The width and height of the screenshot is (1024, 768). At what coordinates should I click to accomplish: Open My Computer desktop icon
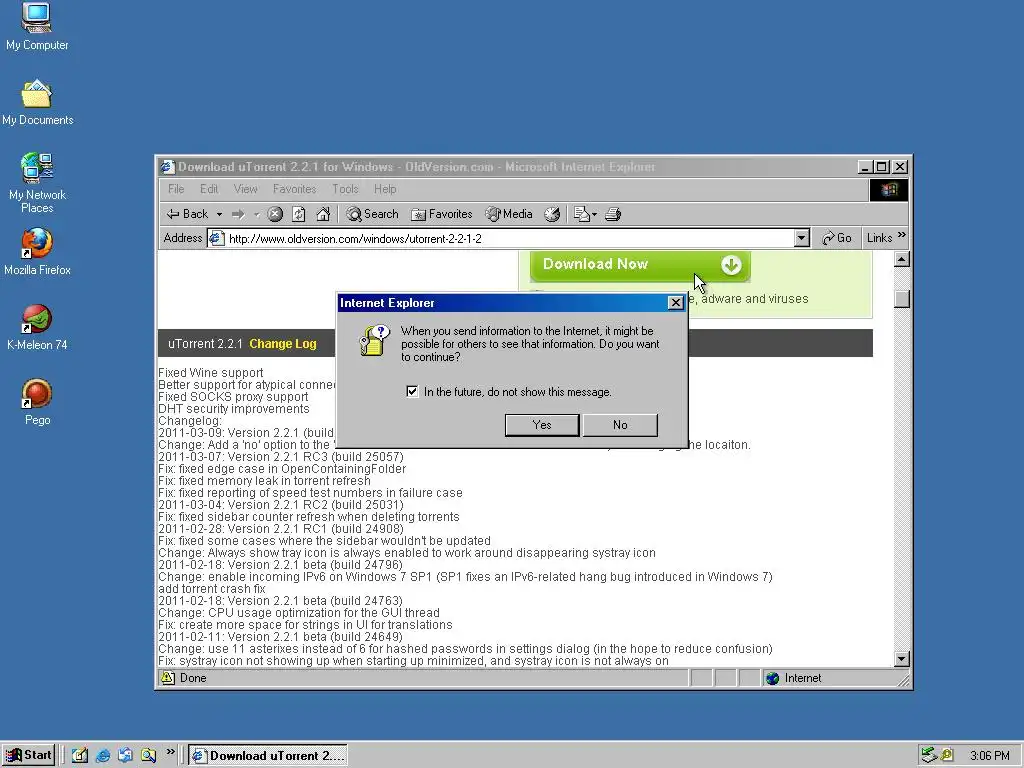point(37,26)
